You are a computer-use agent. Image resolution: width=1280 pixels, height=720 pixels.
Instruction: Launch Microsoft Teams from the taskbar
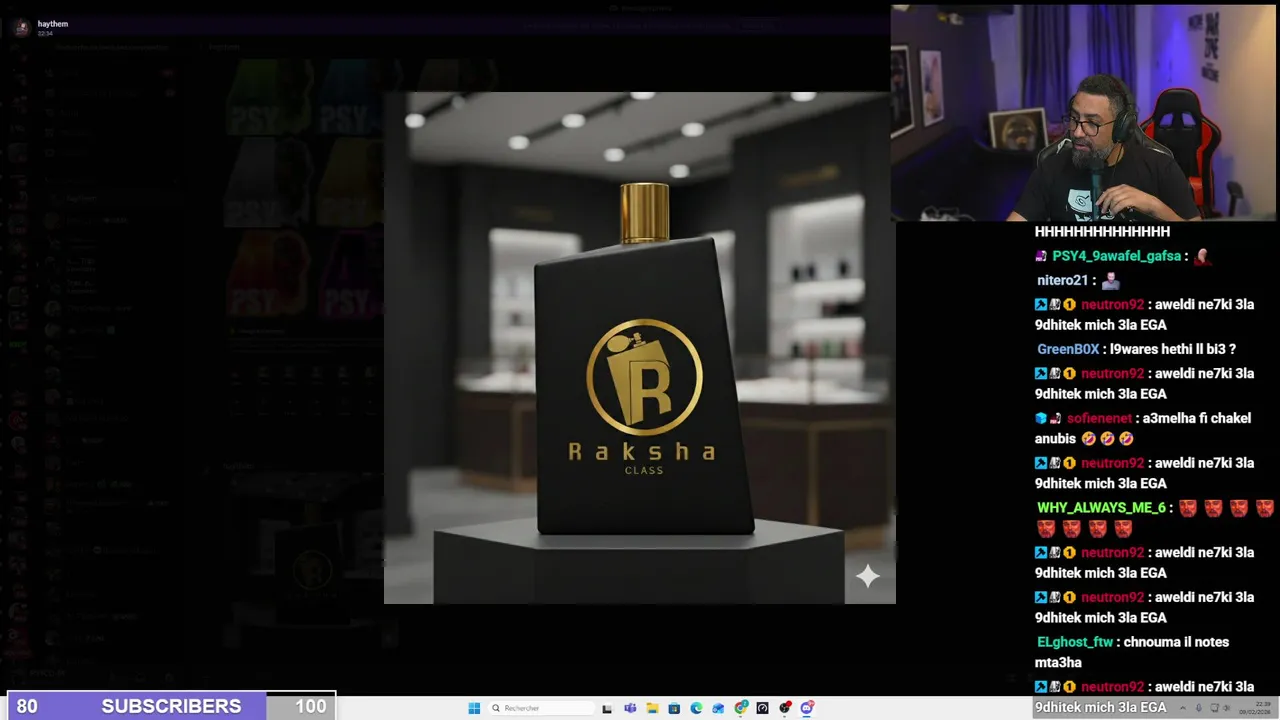630,708
